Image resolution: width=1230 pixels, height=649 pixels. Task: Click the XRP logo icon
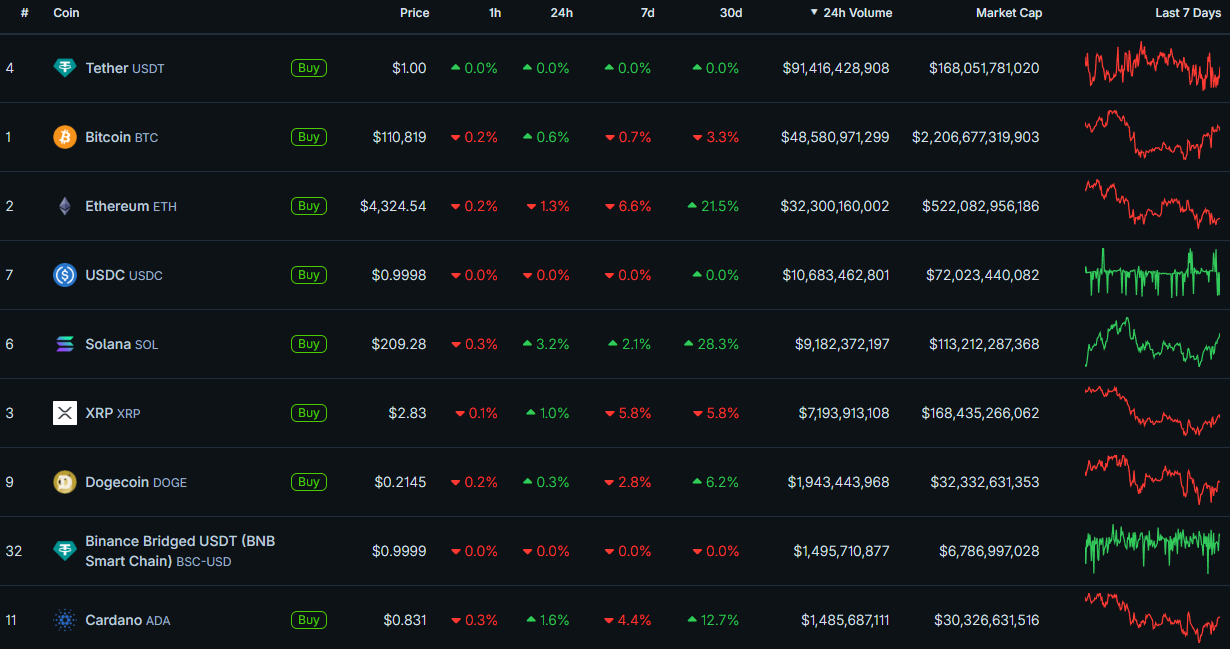(65, 413)
